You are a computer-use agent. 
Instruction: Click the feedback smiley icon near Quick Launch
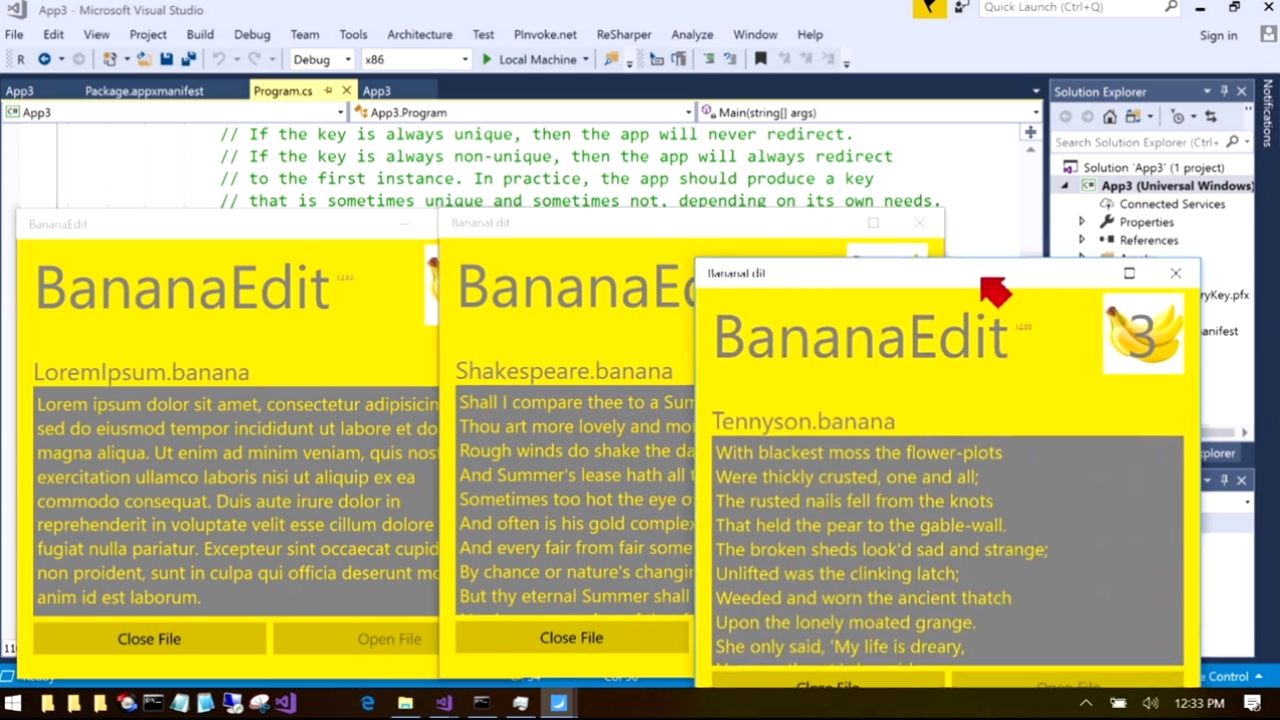tap(961, 8)
